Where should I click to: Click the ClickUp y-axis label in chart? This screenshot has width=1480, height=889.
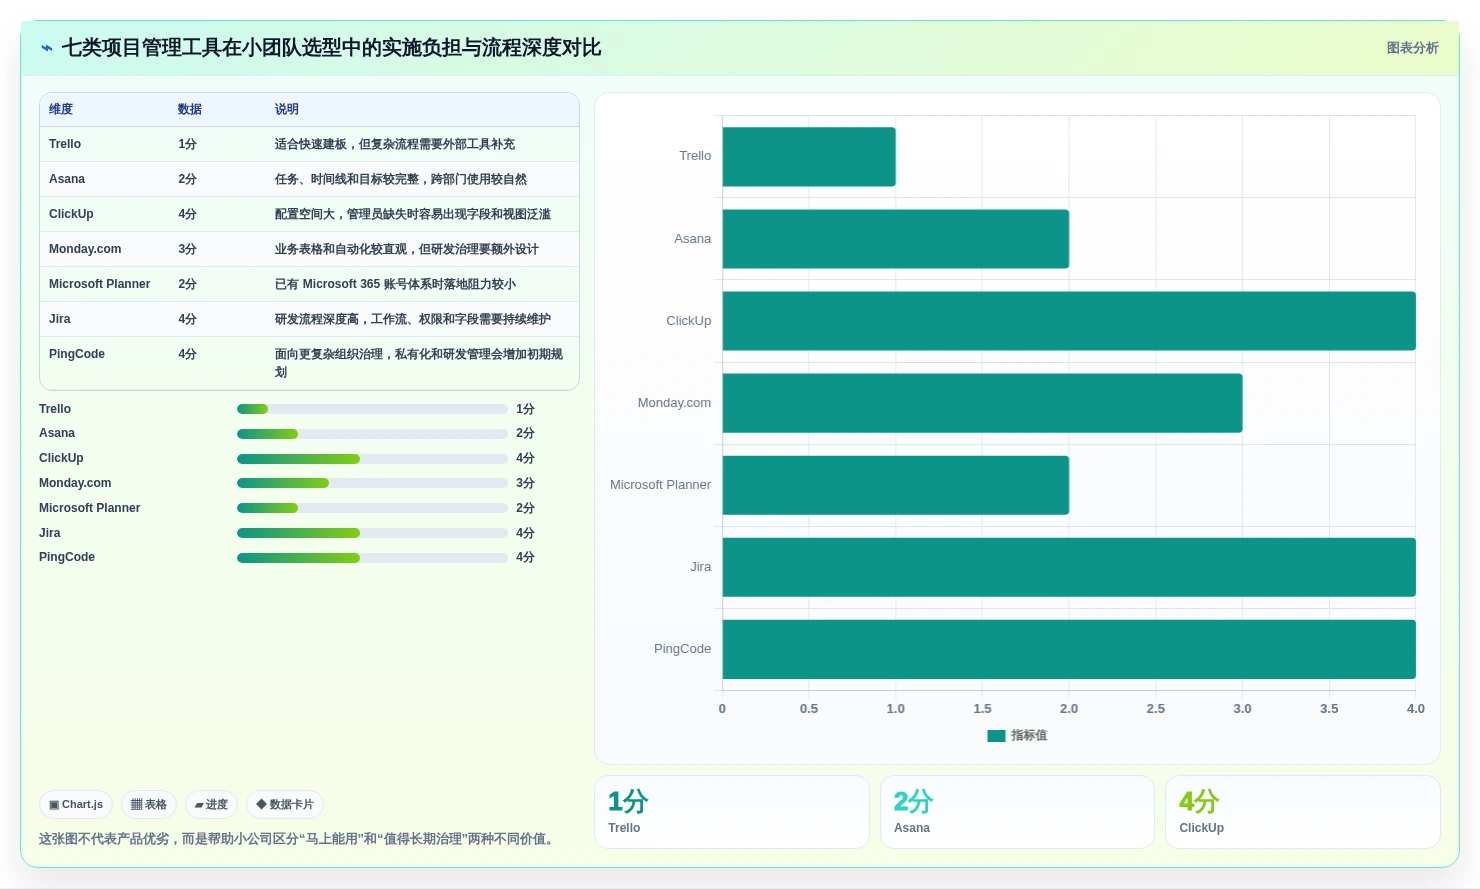tap(689, 321)
